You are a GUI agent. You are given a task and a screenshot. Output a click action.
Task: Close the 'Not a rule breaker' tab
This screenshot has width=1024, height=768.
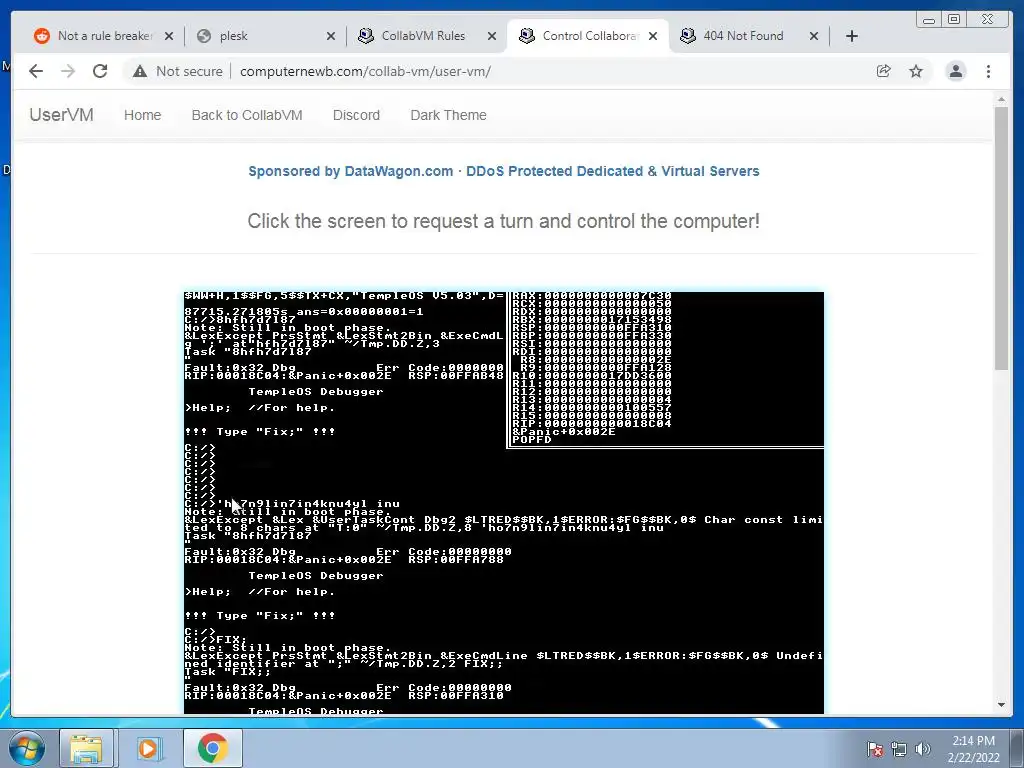169,37
